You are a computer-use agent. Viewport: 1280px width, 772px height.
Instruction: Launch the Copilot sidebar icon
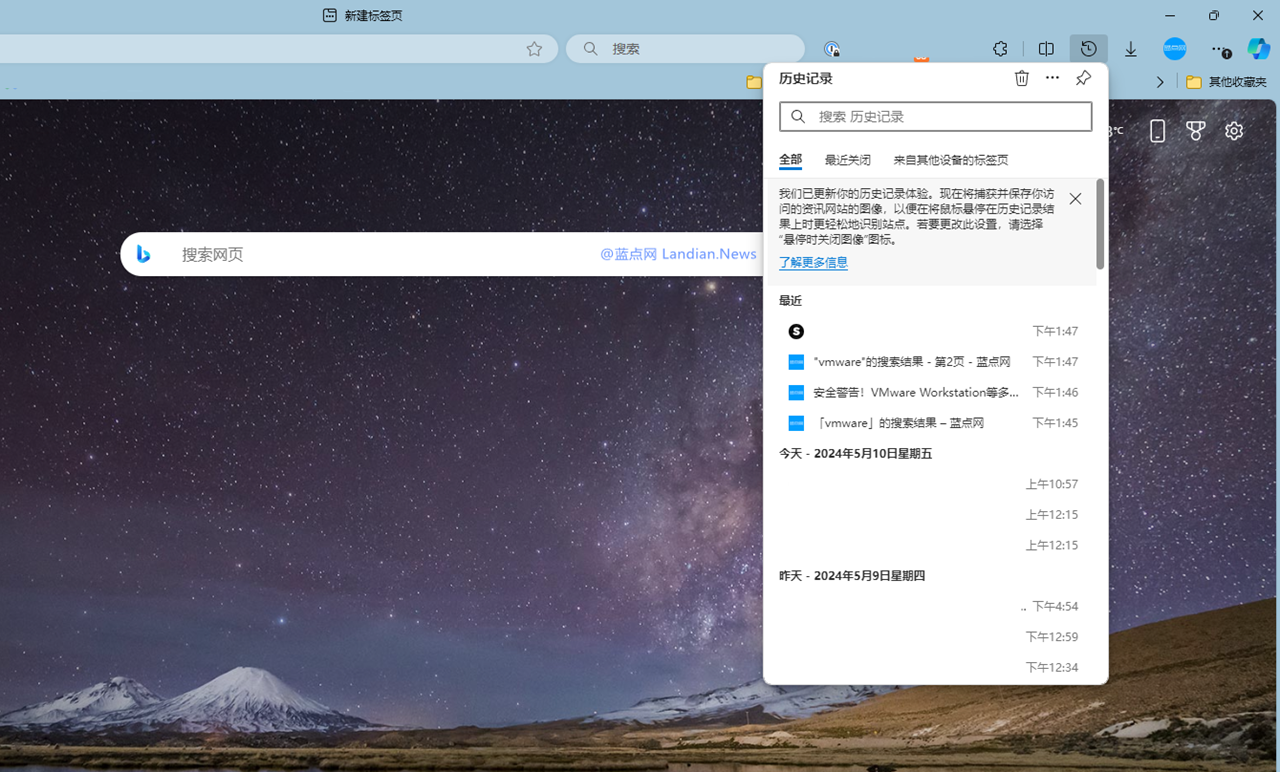click(1258, 48)
